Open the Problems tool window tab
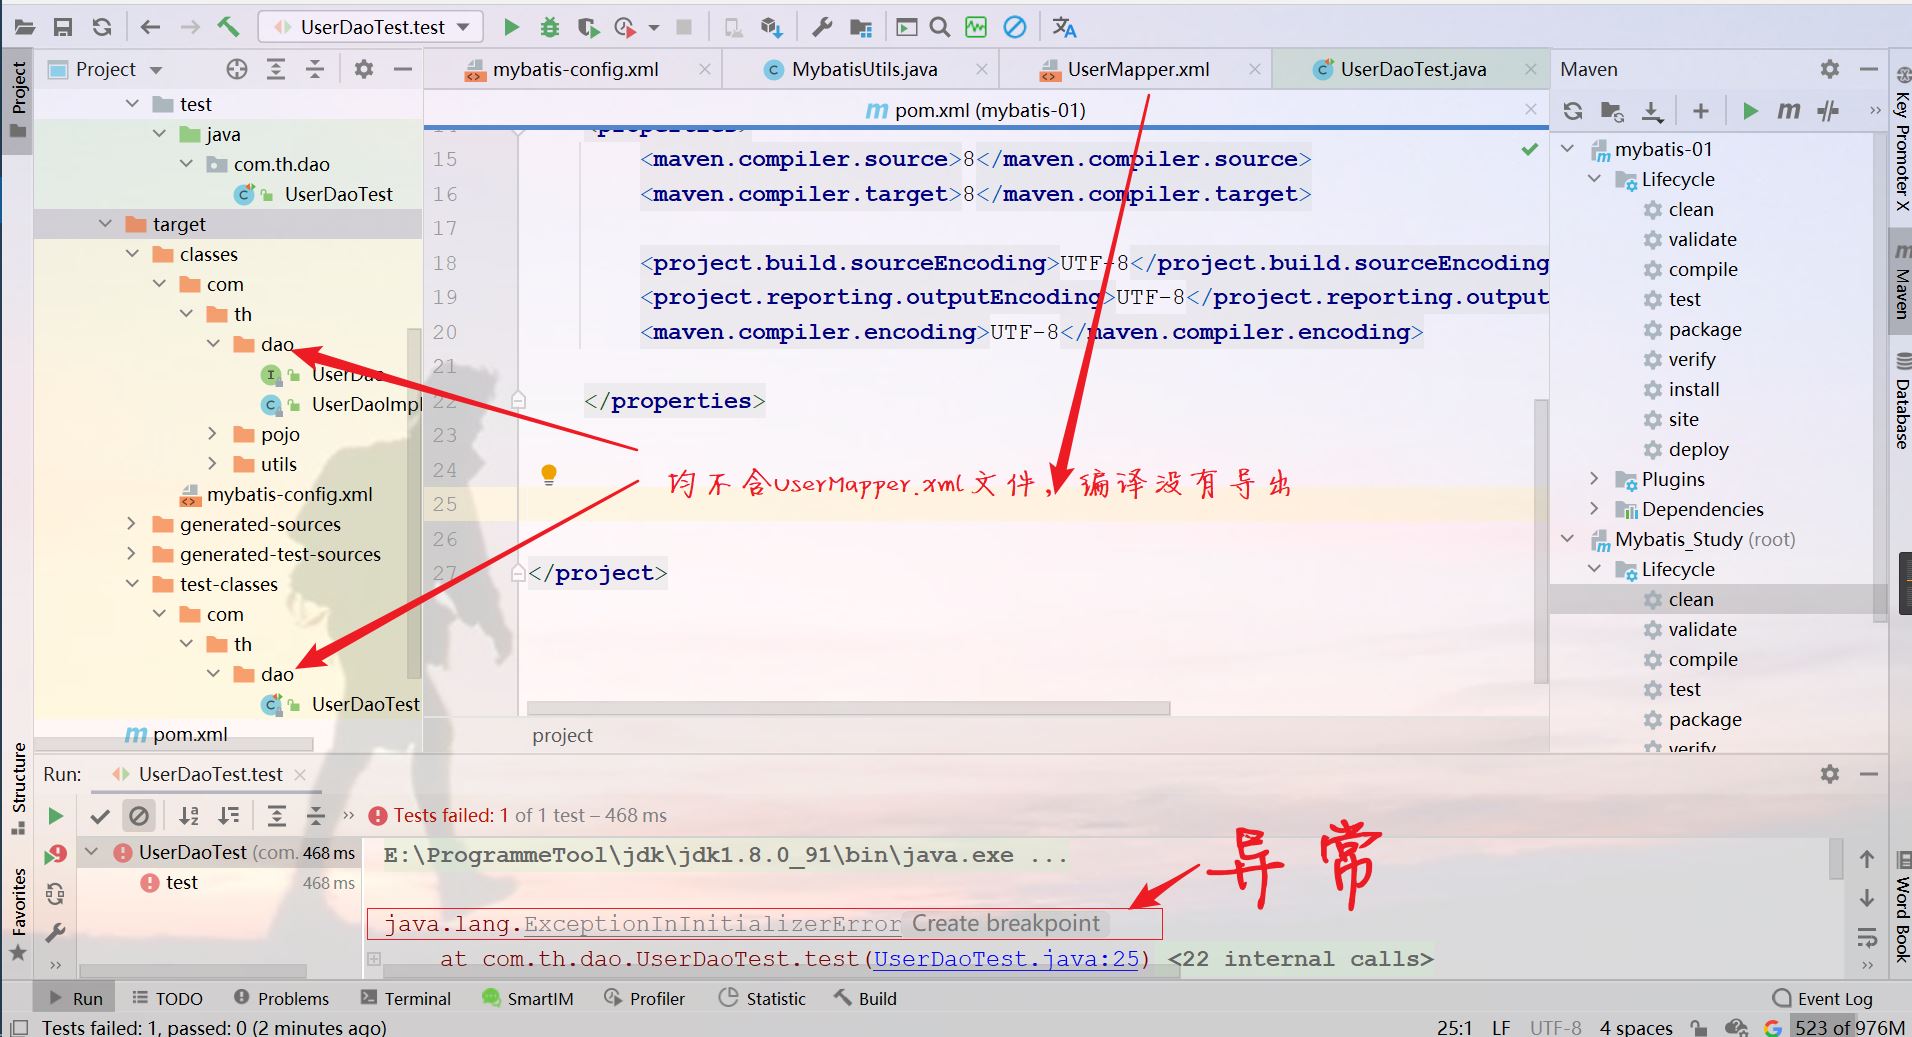The image size is (1912, 1037). [x=281, y=998]
